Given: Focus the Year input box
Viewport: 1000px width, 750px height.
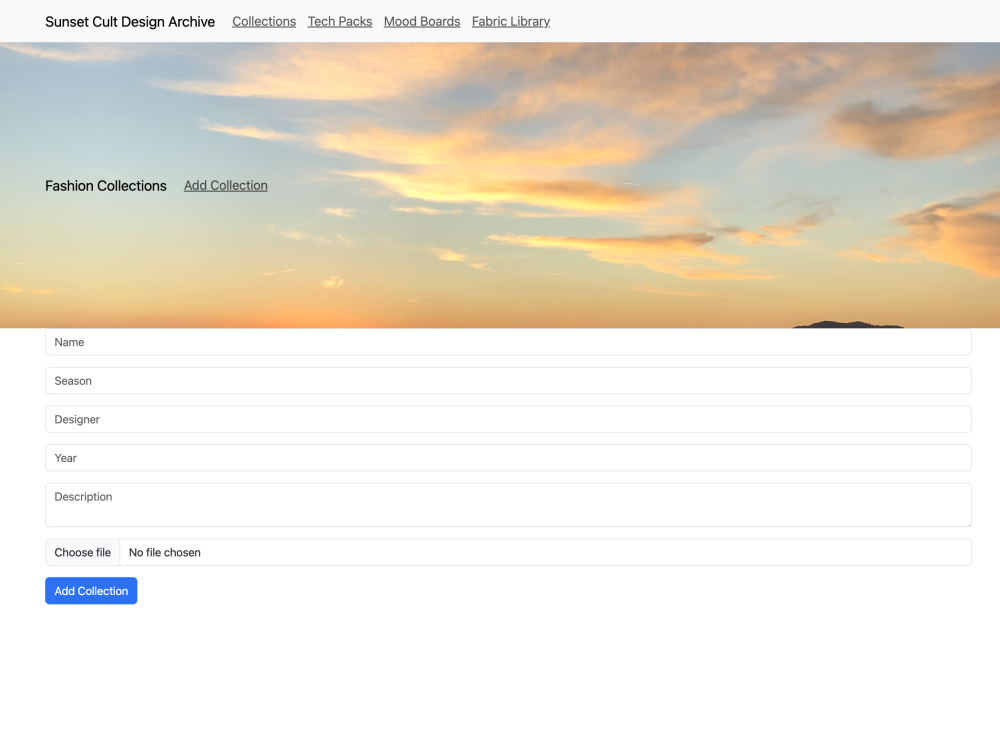Looking at the screenshot, I should [508, 458].
